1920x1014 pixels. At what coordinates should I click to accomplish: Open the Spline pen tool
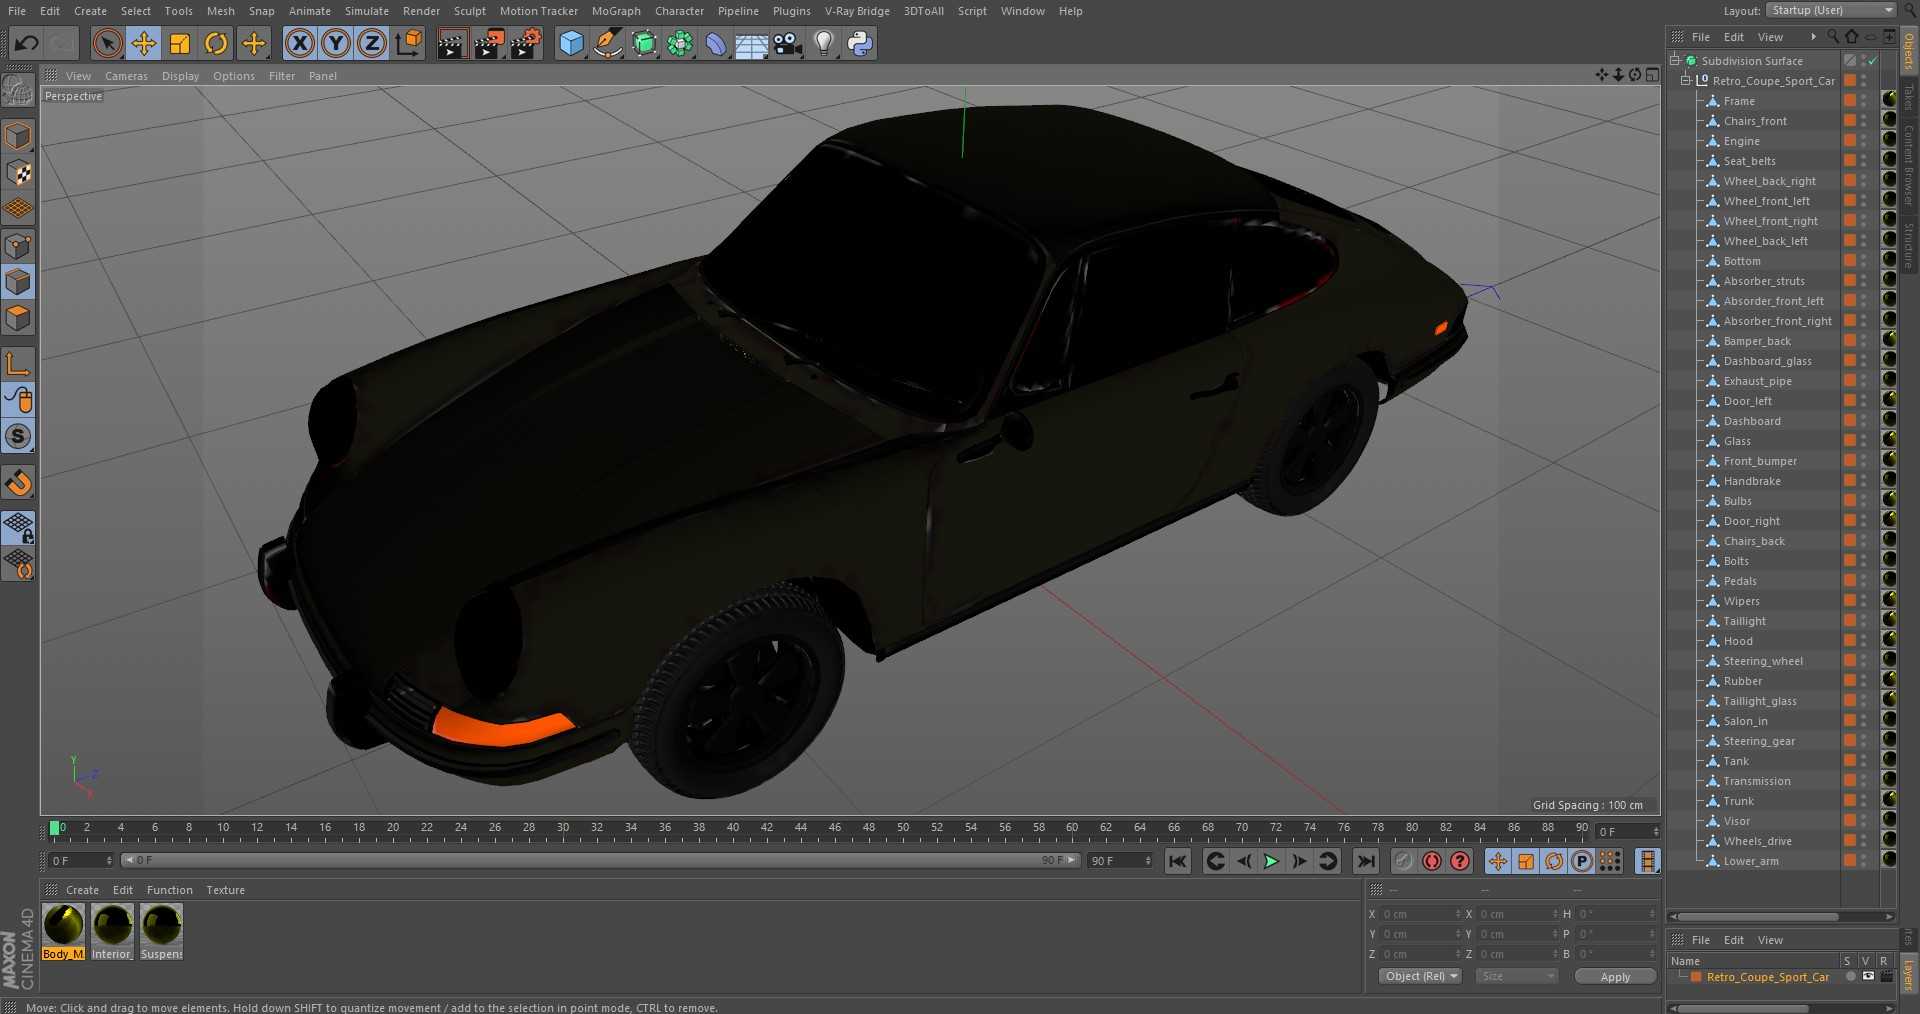tap(607, 43)
